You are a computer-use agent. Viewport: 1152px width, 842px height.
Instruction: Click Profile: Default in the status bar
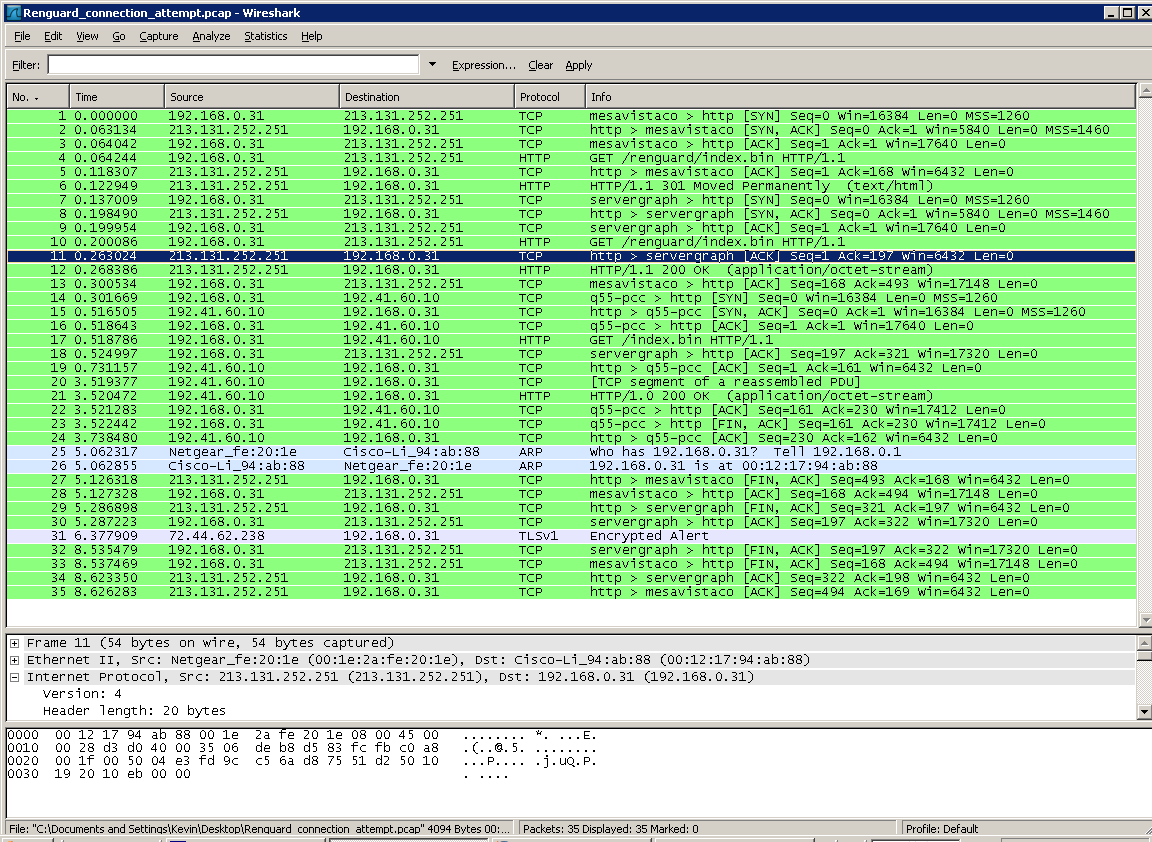[942, 829]
